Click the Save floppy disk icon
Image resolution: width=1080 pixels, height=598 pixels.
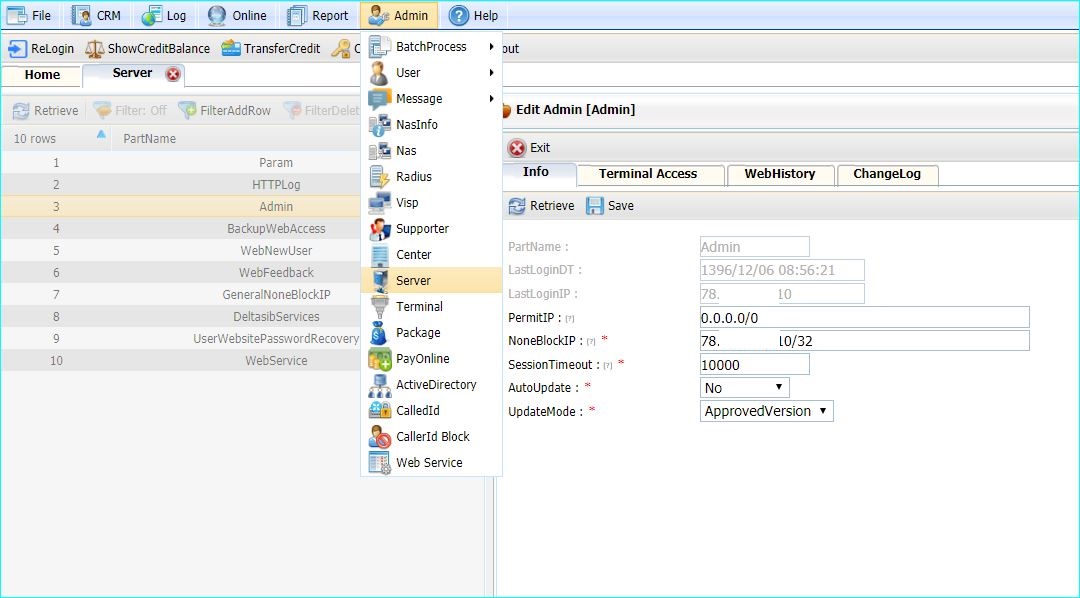pos(595,206)
